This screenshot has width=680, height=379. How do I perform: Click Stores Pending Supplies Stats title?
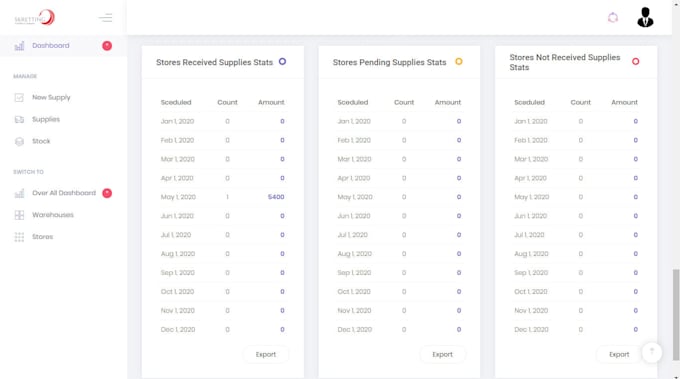(x=389, y=62)
